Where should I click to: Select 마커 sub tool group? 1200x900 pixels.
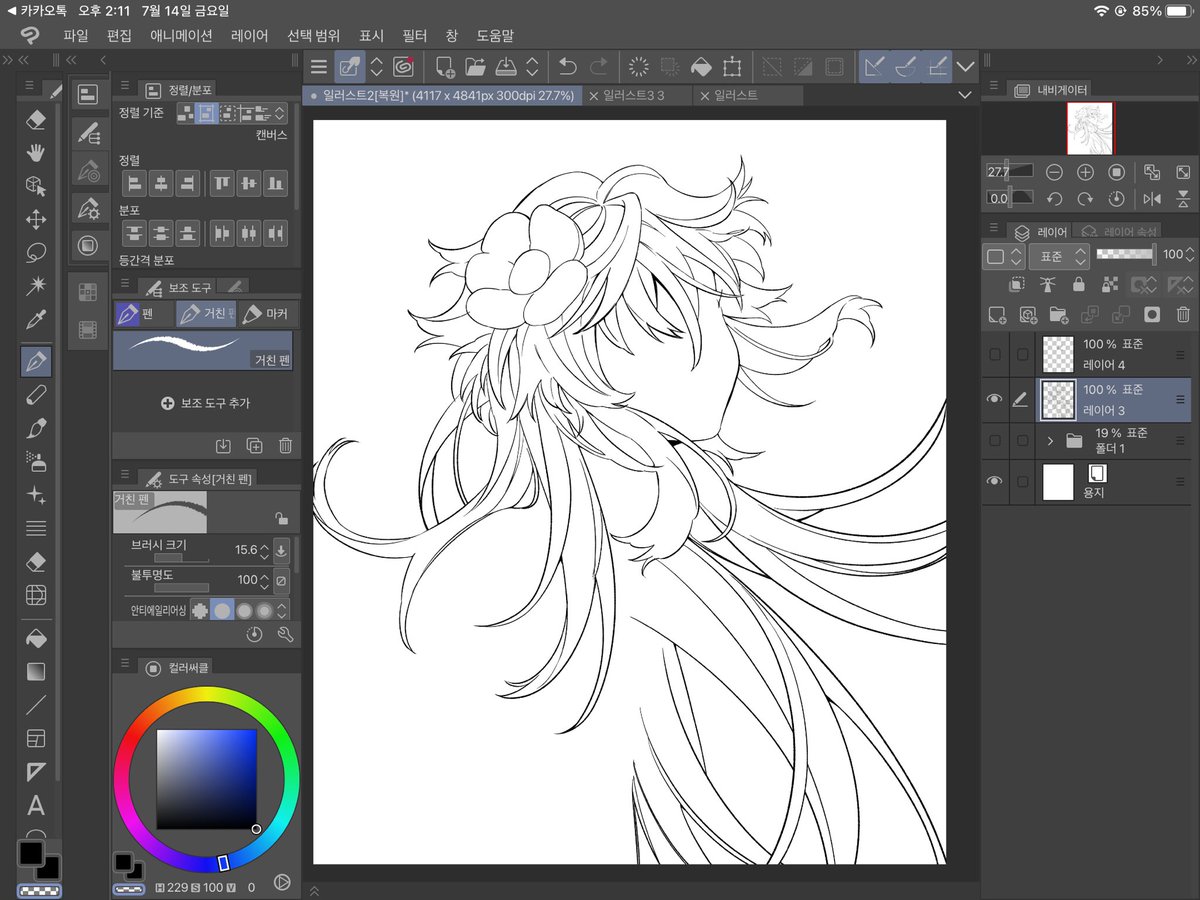(x=265, y=314)
